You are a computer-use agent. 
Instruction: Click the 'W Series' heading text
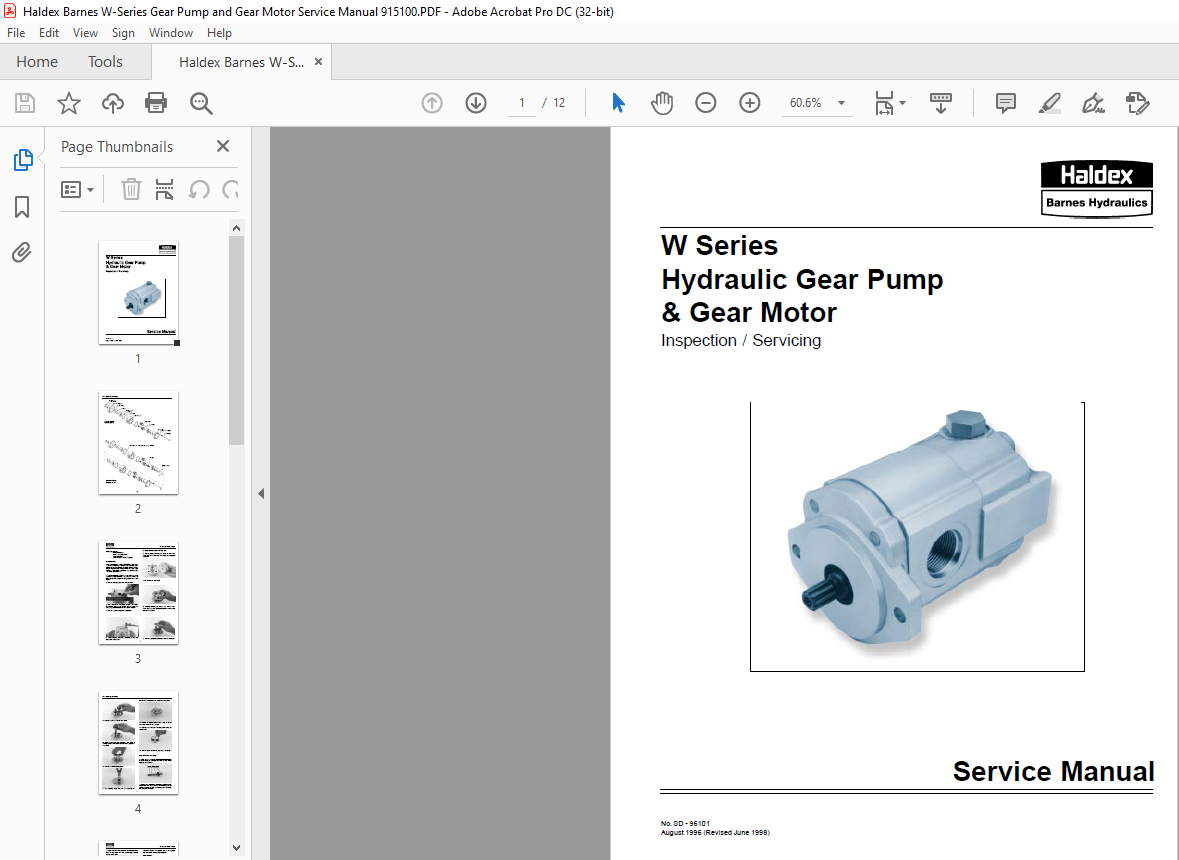pyautogui.click(x=720, y=246)
